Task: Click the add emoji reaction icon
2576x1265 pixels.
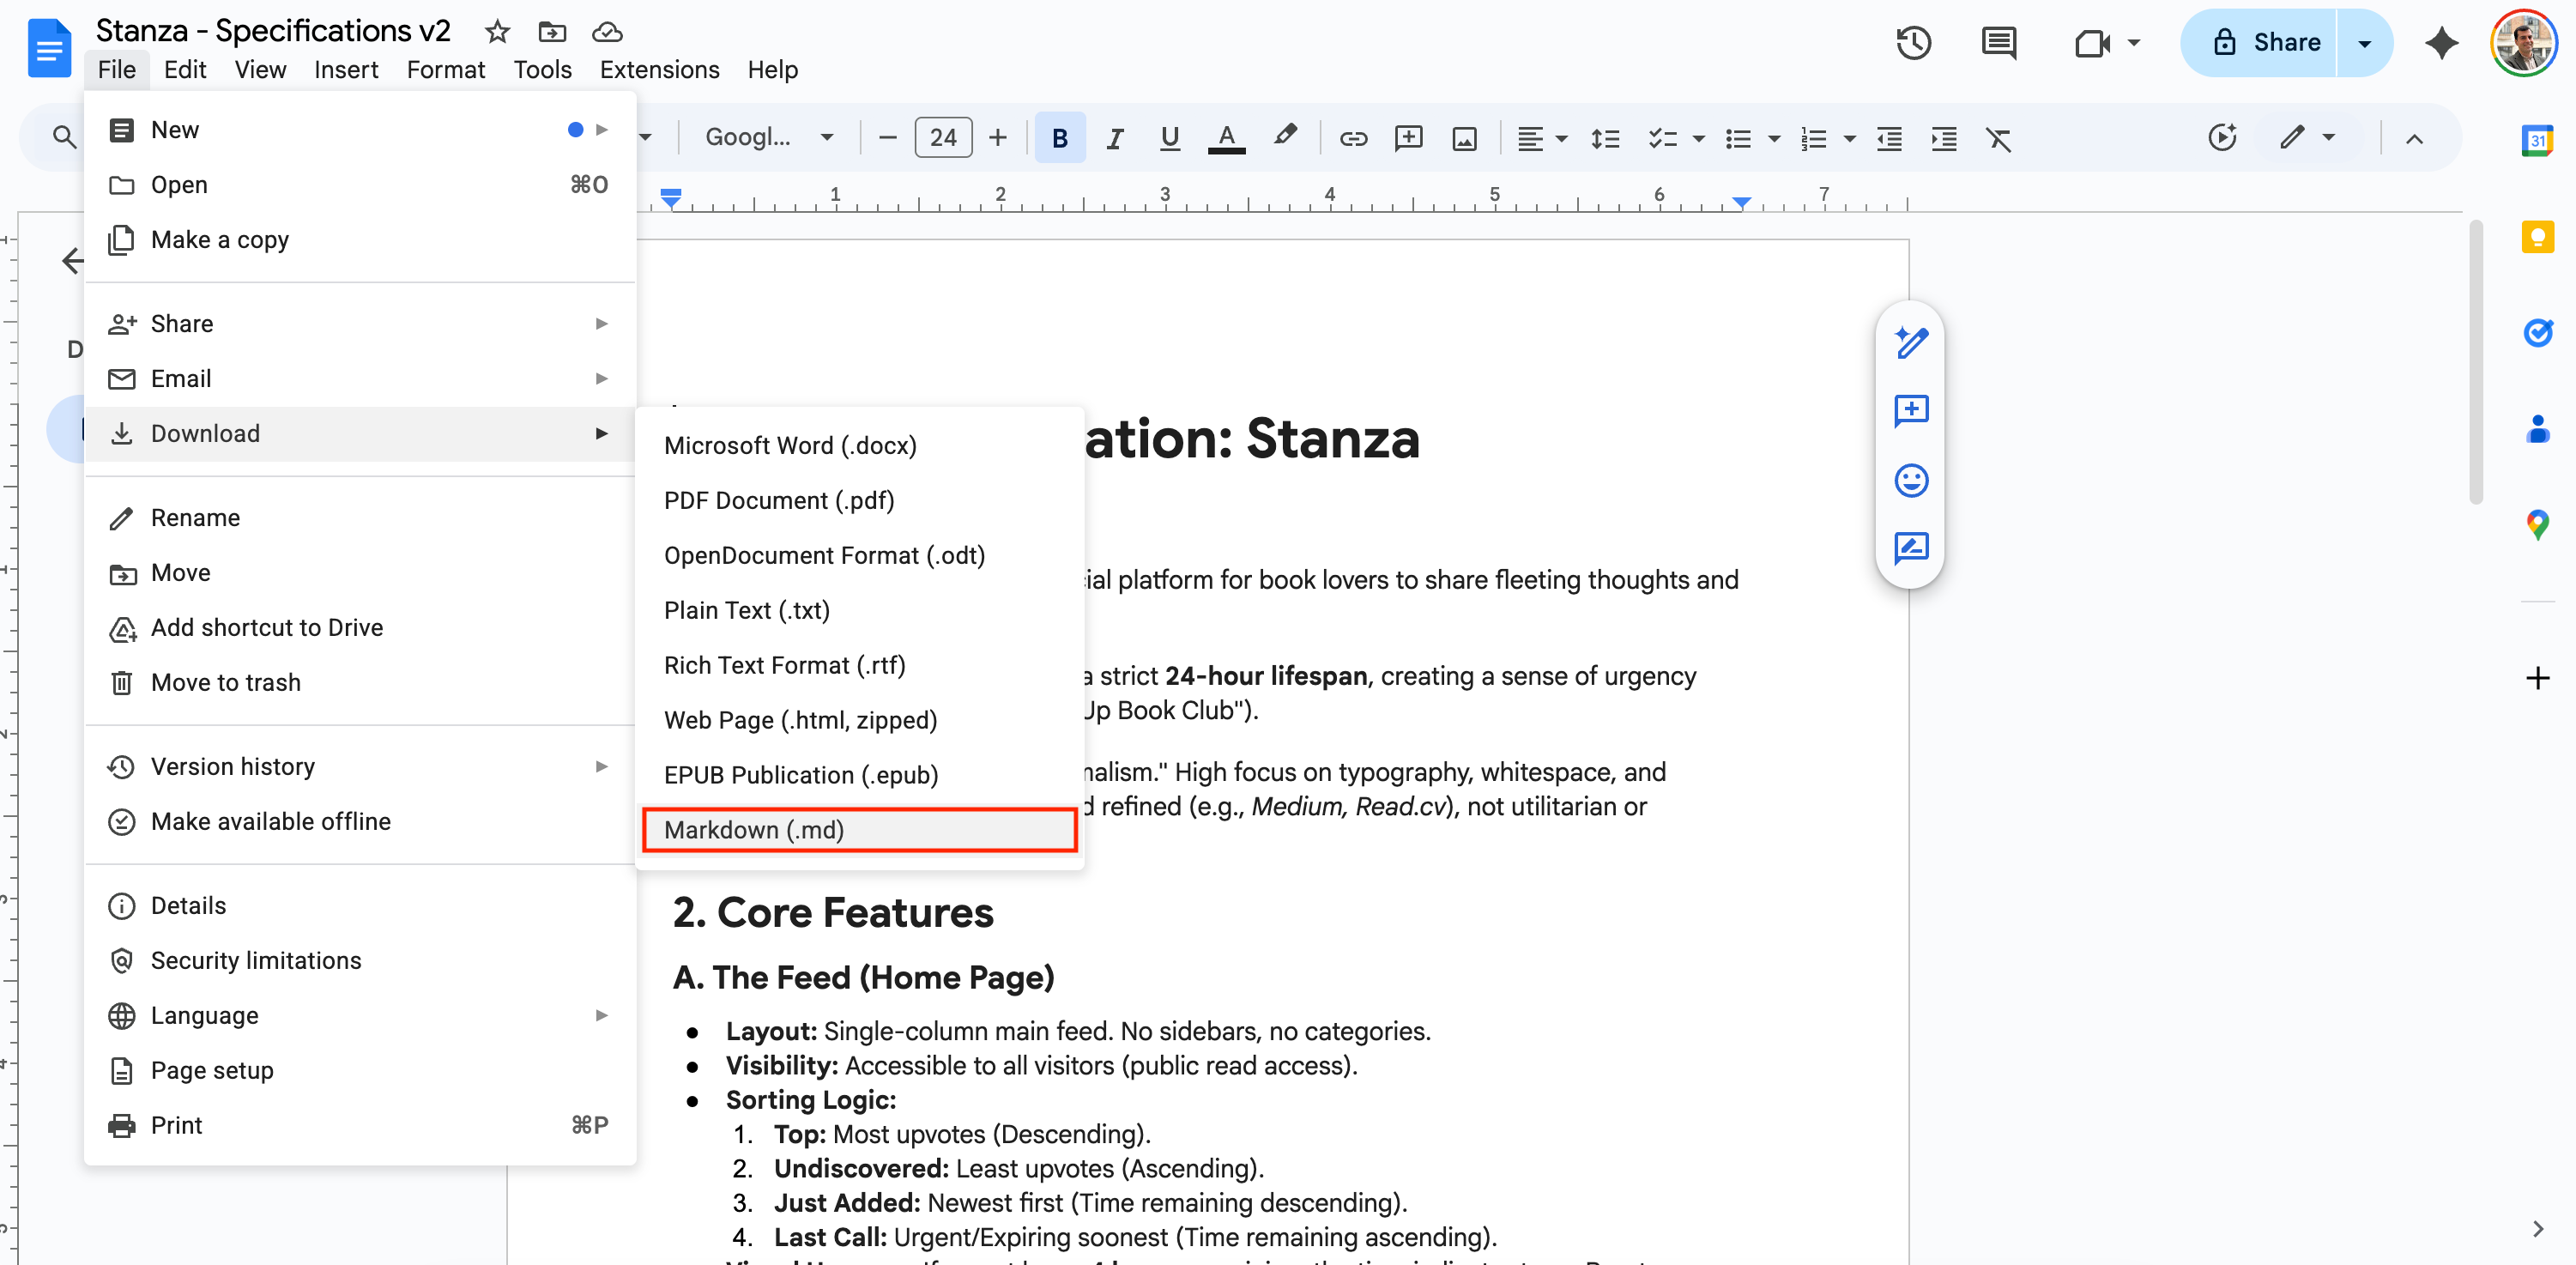Action: pos(1911,481)
